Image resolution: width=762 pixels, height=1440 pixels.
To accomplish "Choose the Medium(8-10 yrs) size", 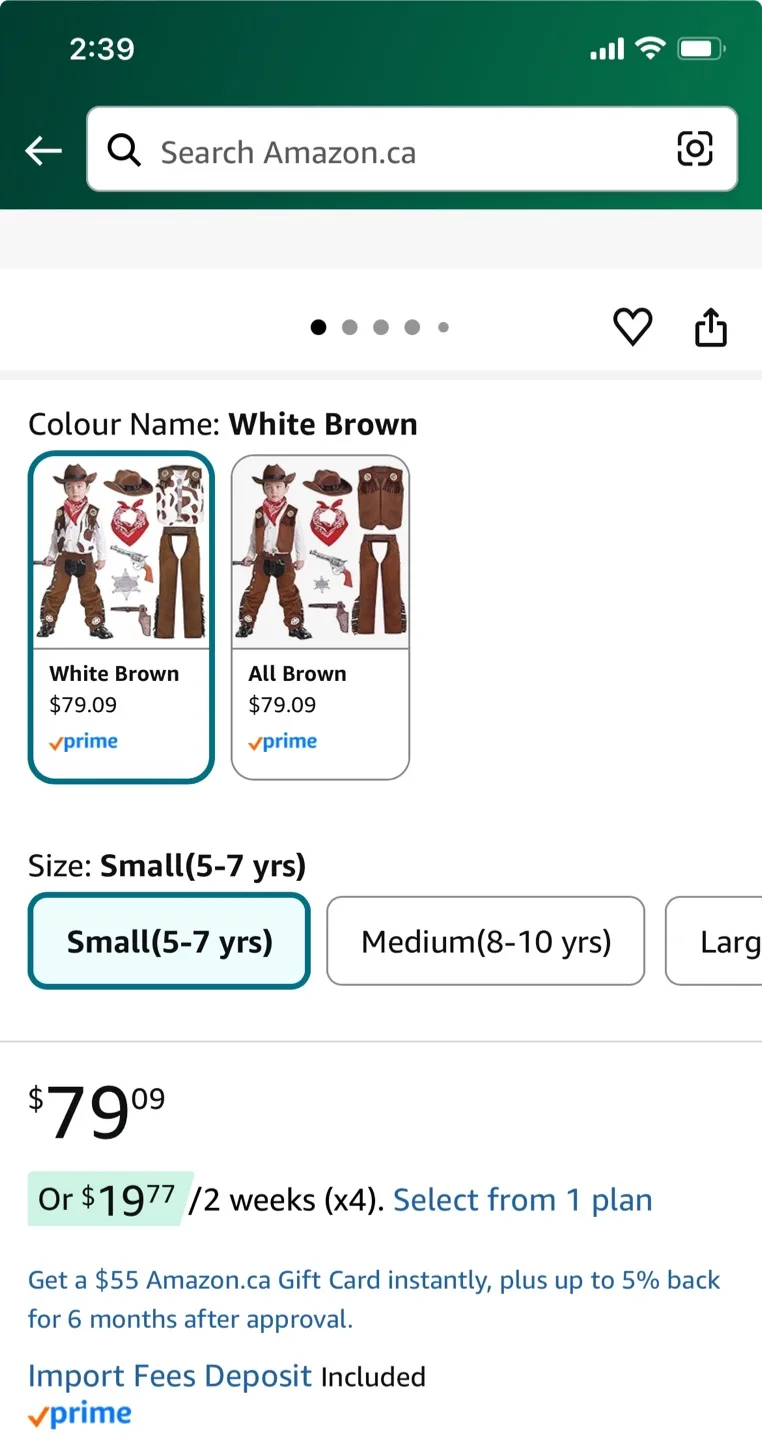I will [x=485, y=941].
